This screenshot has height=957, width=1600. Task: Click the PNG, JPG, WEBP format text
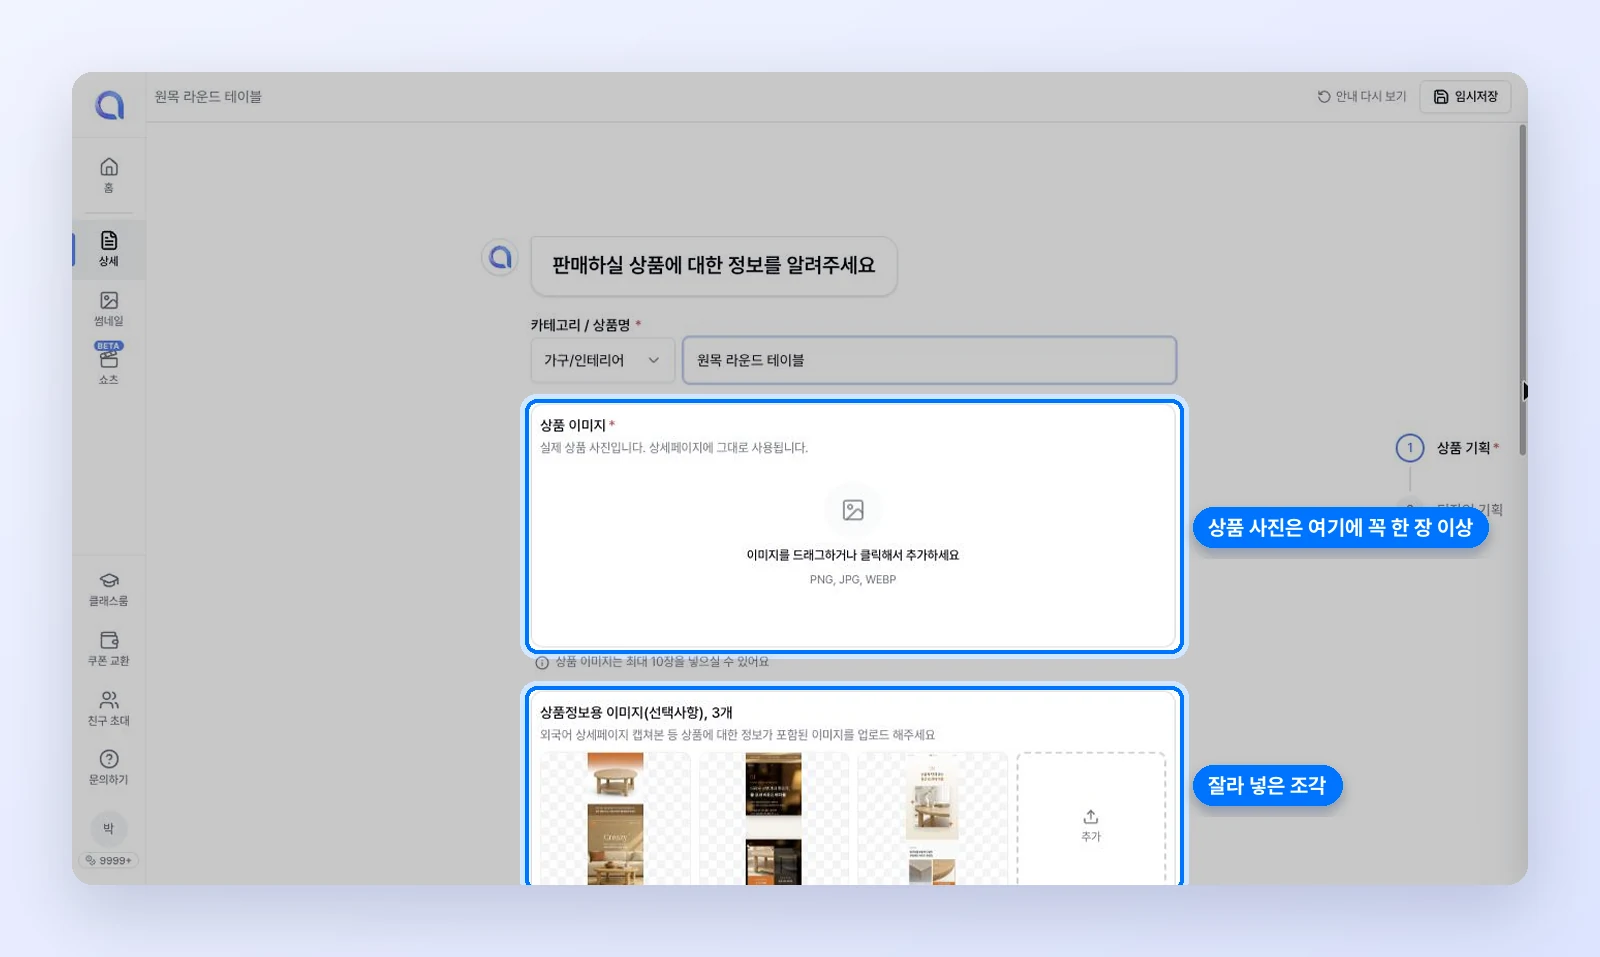[853, 580]
